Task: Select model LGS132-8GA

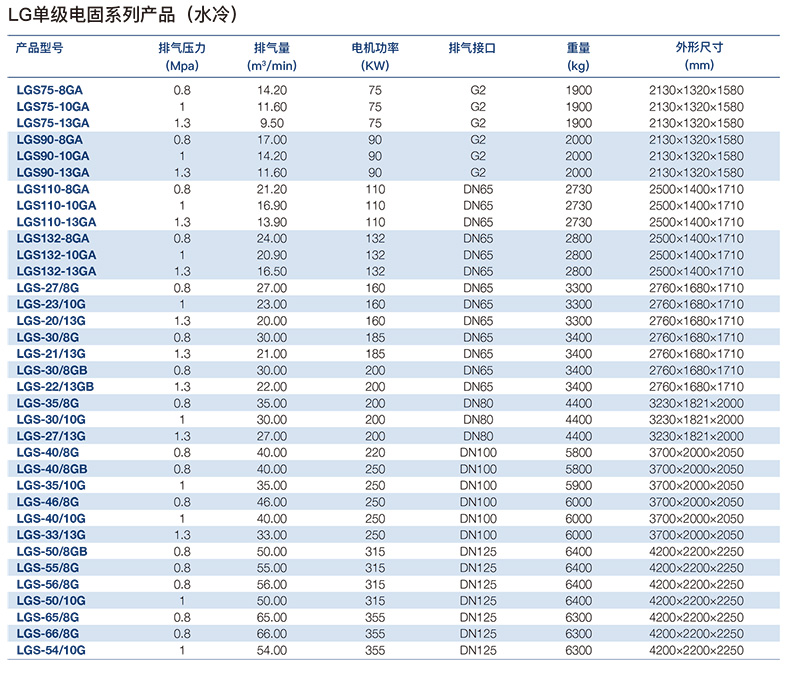Action: (53, 238)
